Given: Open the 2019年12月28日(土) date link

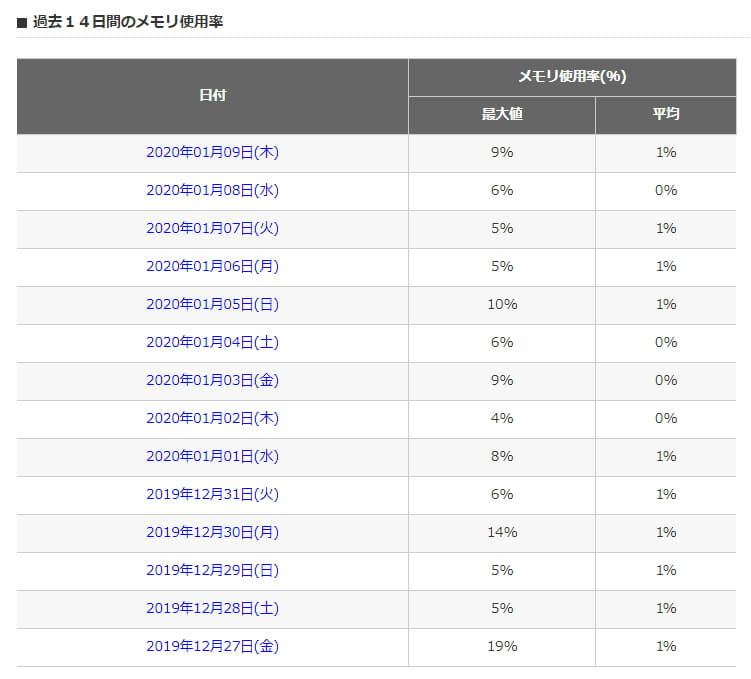Looking at the screenshot, I should (x=212, y=608).
